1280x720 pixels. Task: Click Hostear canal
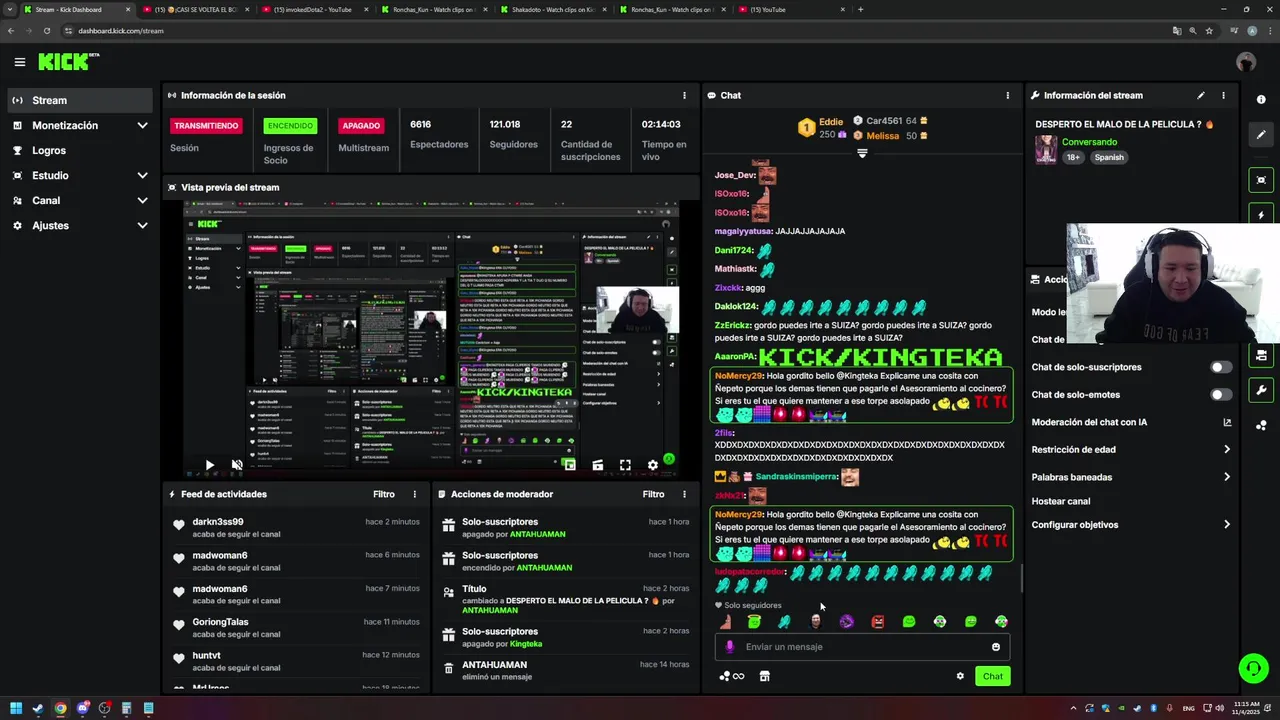pyautogui.click(x=1061, y=501)
